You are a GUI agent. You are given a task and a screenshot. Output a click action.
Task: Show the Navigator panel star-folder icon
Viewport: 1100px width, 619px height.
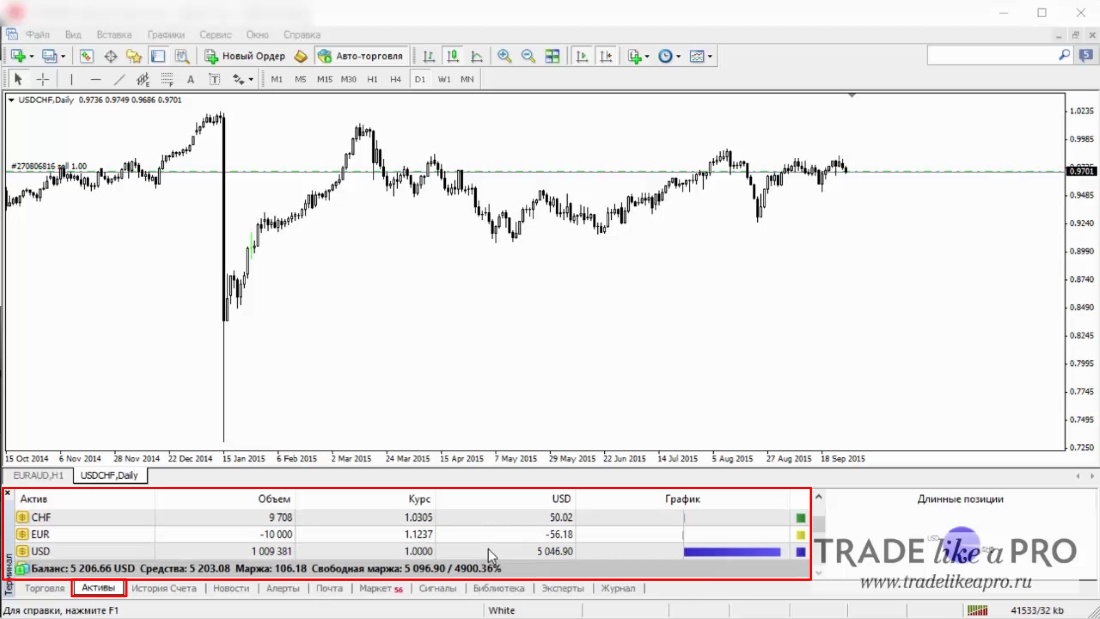[x=133, y=56]
